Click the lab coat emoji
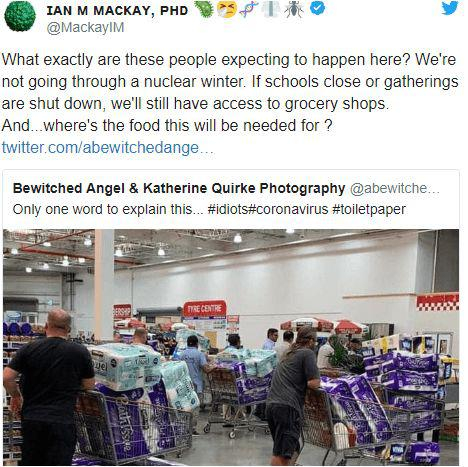The width and height of the screenshot is (468, 467). [270, 9]
